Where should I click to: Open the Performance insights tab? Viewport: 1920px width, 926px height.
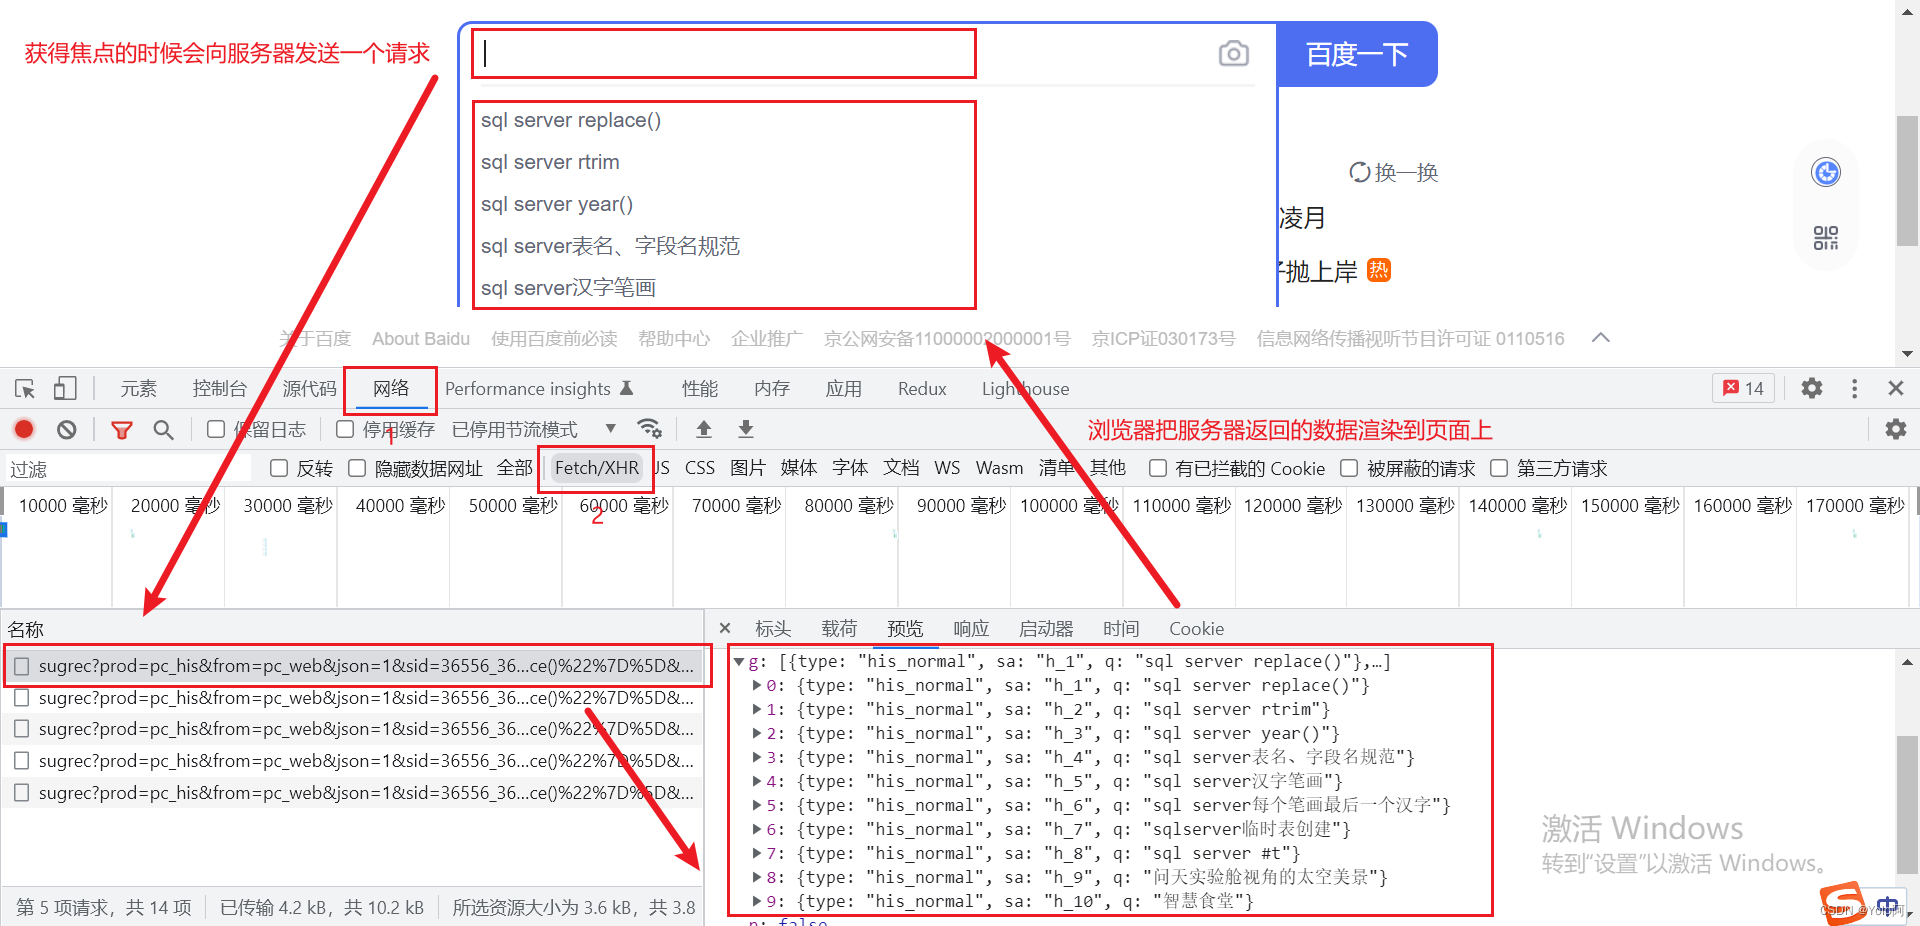538,388
